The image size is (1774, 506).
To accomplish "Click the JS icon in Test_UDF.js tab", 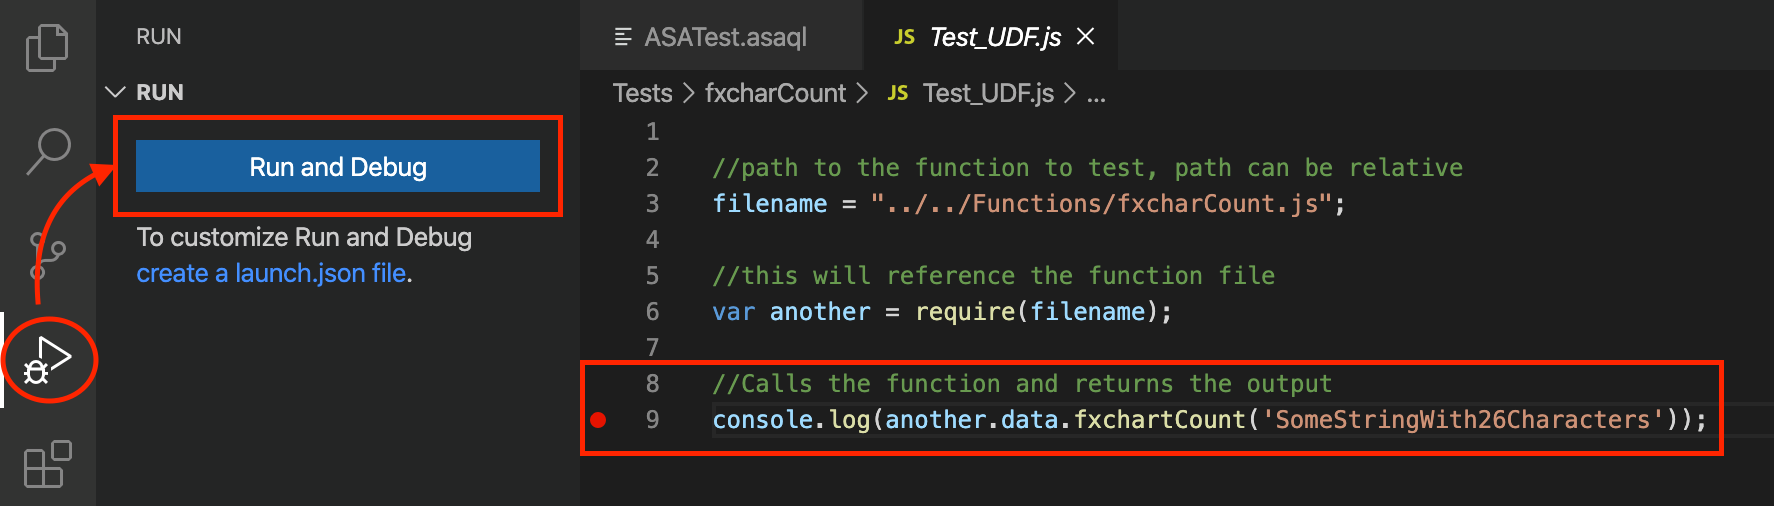I will click(x=904, y=37).
